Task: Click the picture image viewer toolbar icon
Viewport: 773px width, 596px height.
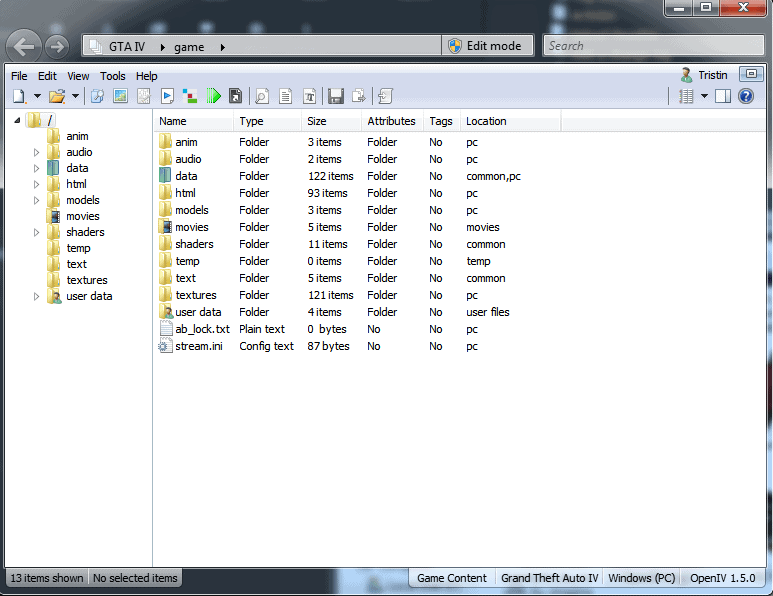Action: [120, 96]
